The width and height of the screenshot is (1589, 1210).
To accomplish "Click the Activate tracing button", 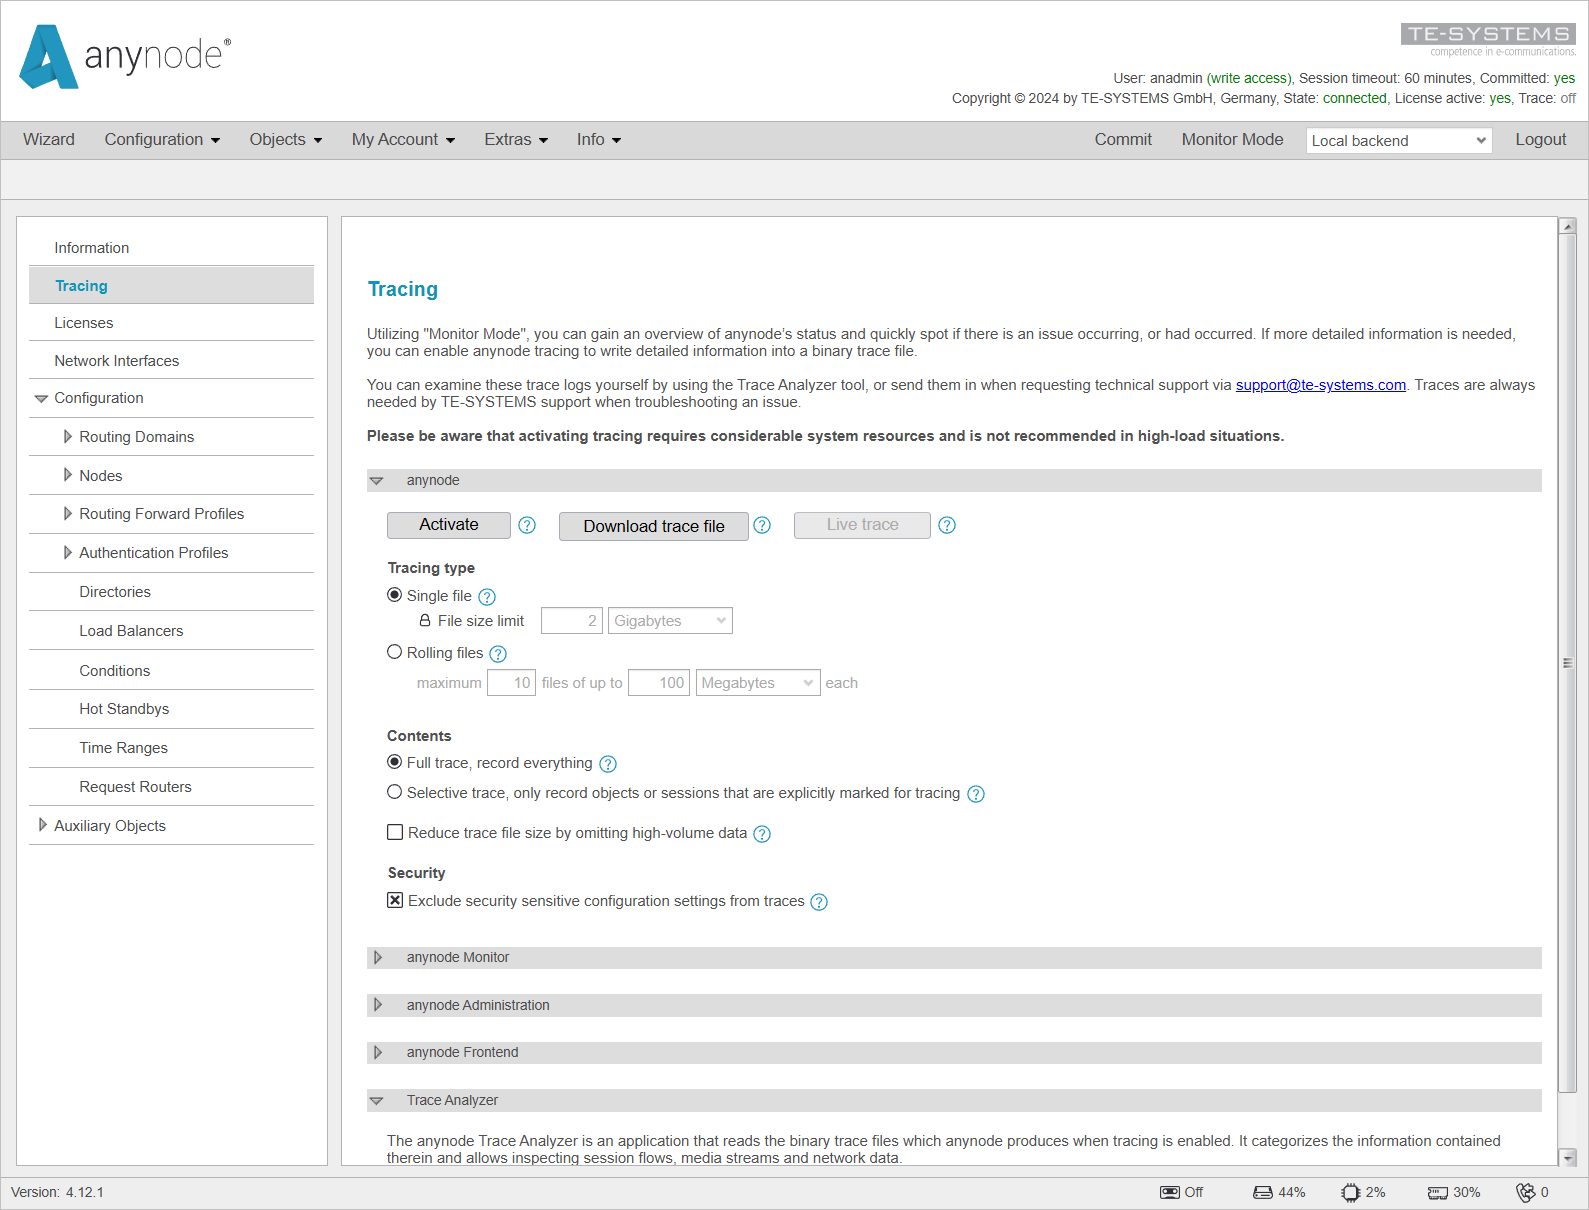I will (x=449, y=525).
